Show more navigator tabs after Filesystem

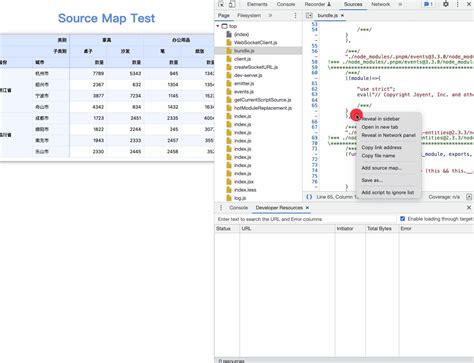[x=270, y=15]
